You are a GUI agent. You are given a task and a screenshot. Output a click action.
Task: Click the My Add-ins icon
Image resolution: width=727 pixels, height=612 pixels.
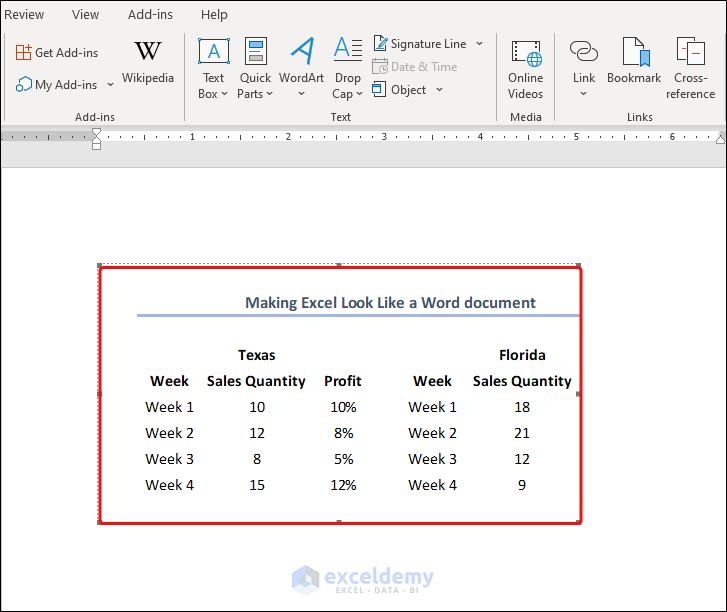23,84
